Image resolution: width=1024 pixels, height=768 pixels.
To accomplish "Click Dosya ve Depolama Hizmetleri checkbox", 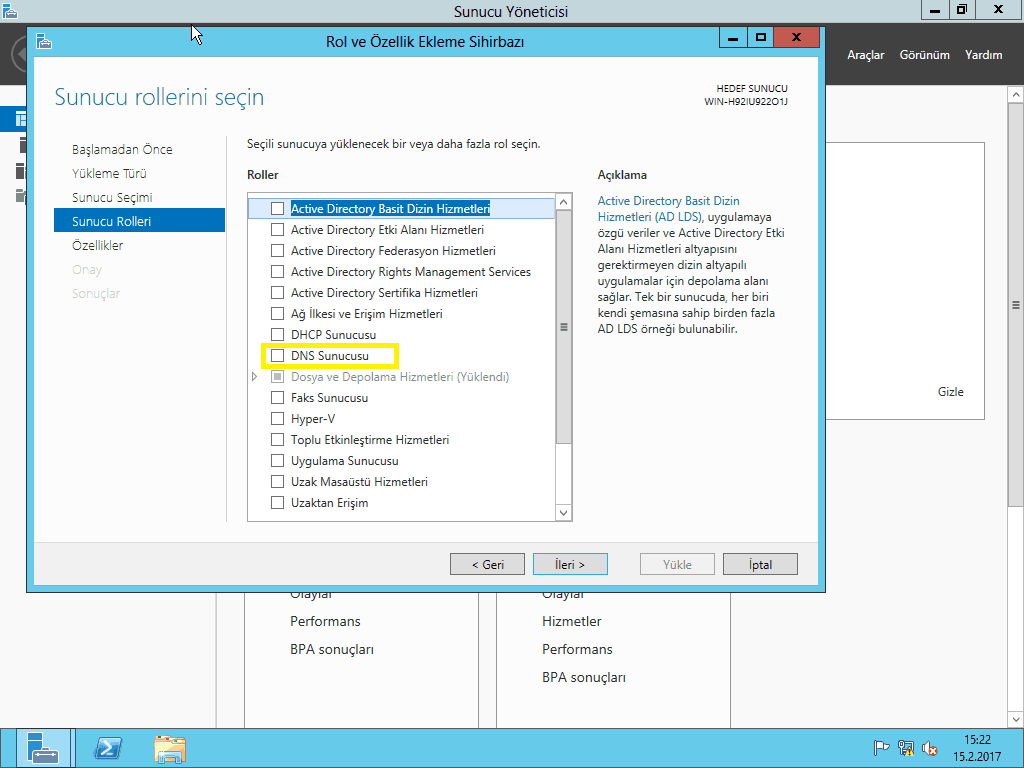I will (x=278, y=377).
